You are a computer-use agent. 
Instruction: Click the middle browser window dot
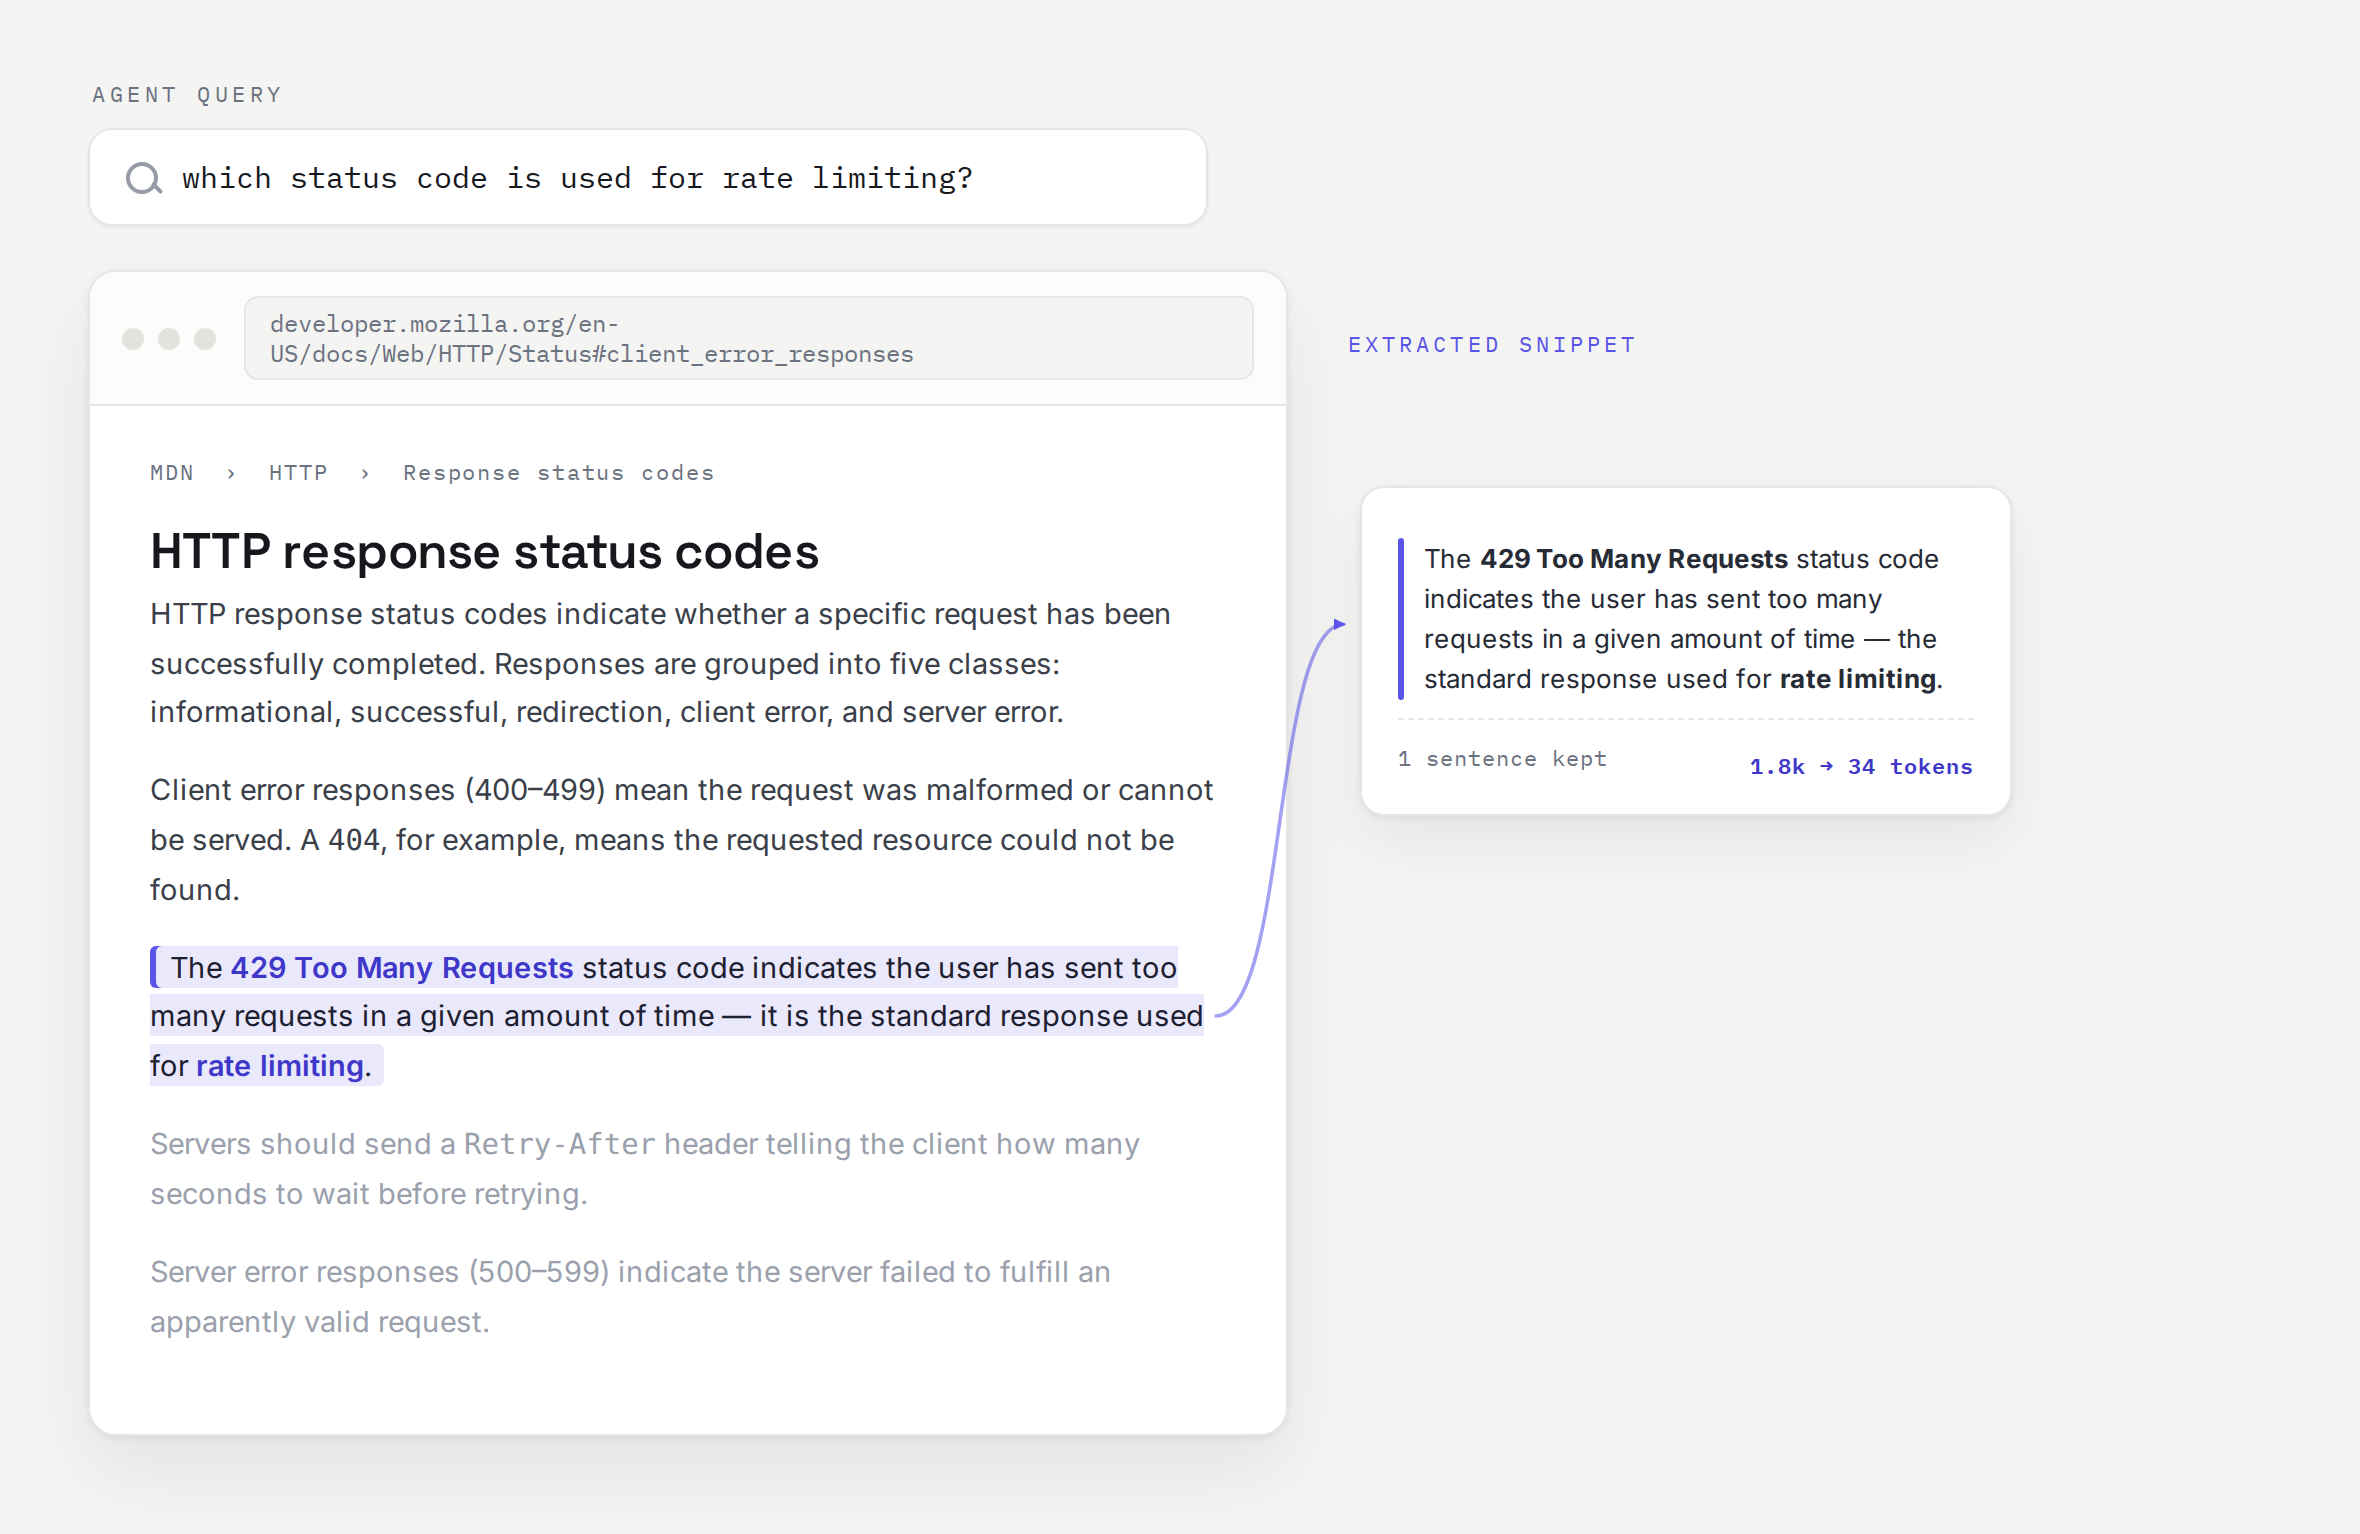[169, 339]
